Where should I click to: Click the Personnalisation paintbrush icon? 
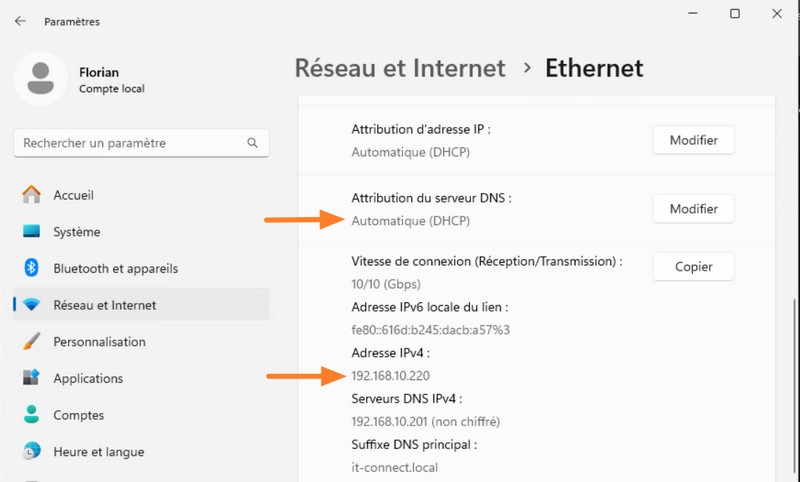tap(32, 342)
